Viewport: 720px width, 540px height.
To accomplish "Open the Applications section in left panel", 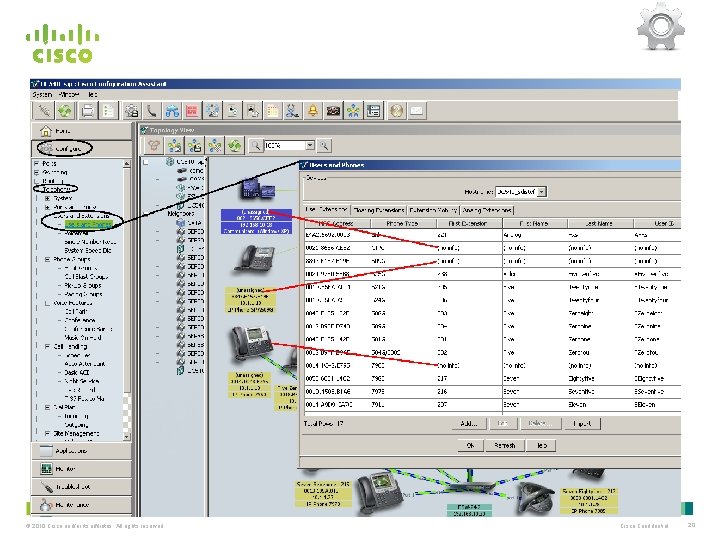I will click(81, 451).
